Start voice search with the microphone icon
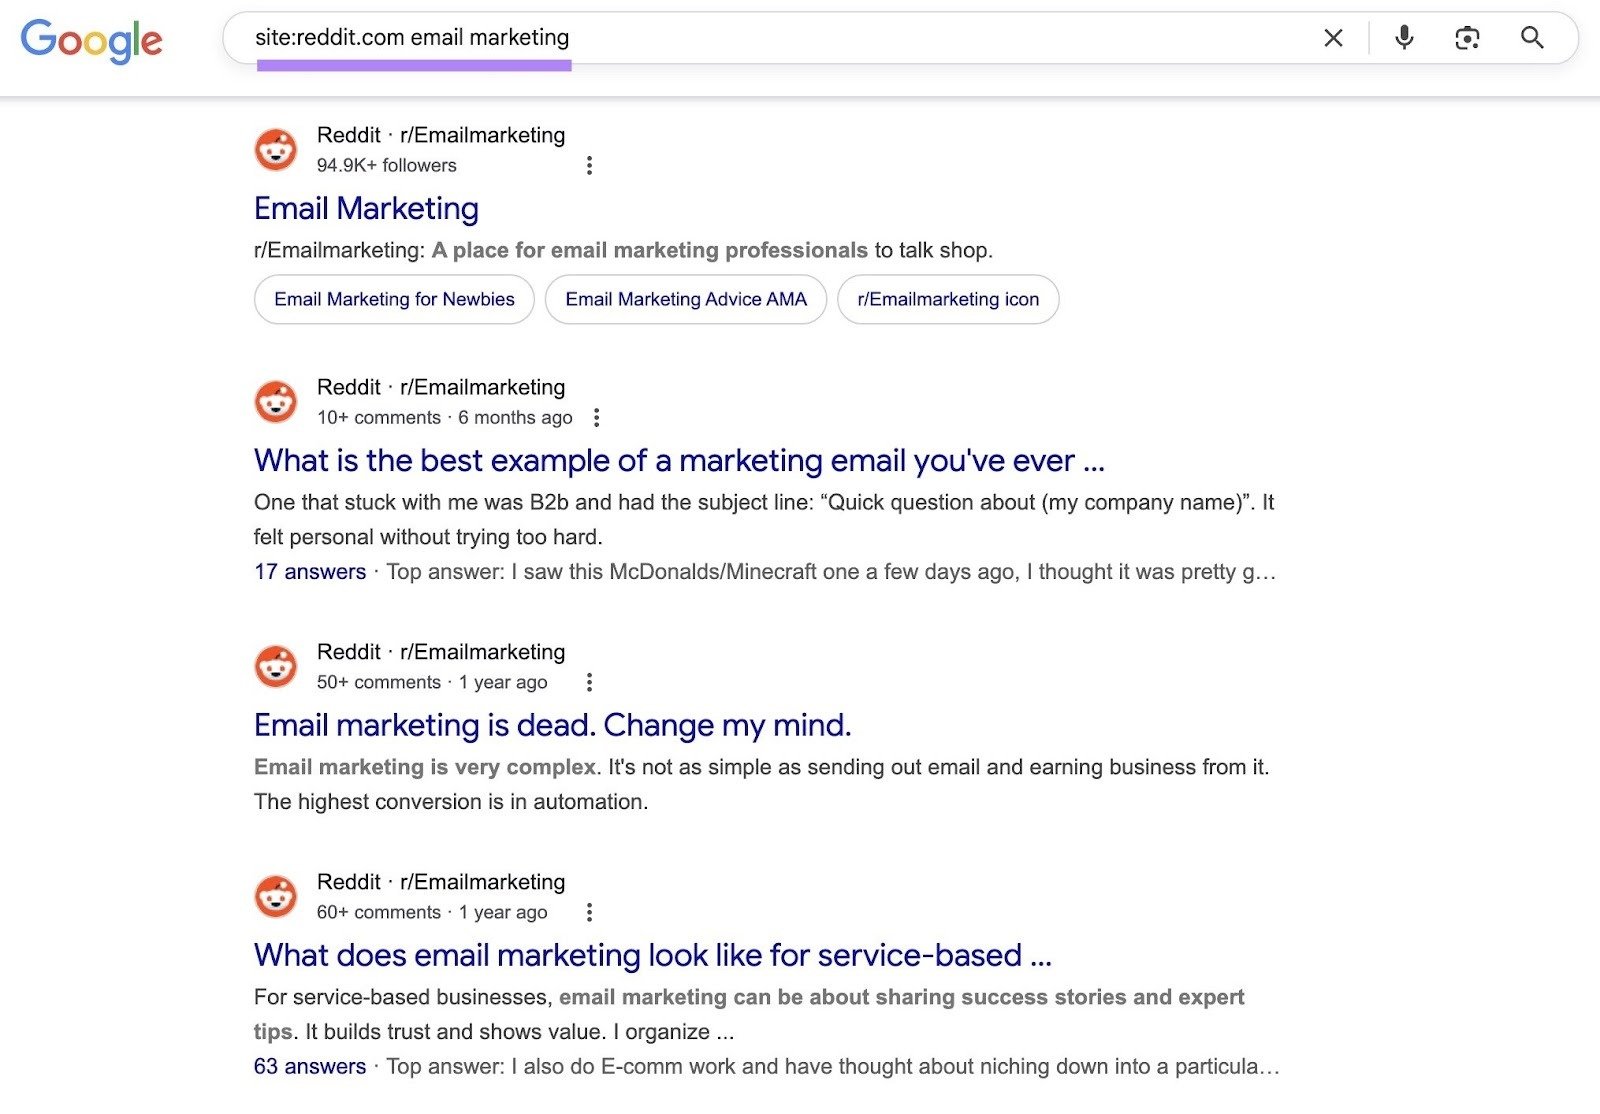 1402,38
